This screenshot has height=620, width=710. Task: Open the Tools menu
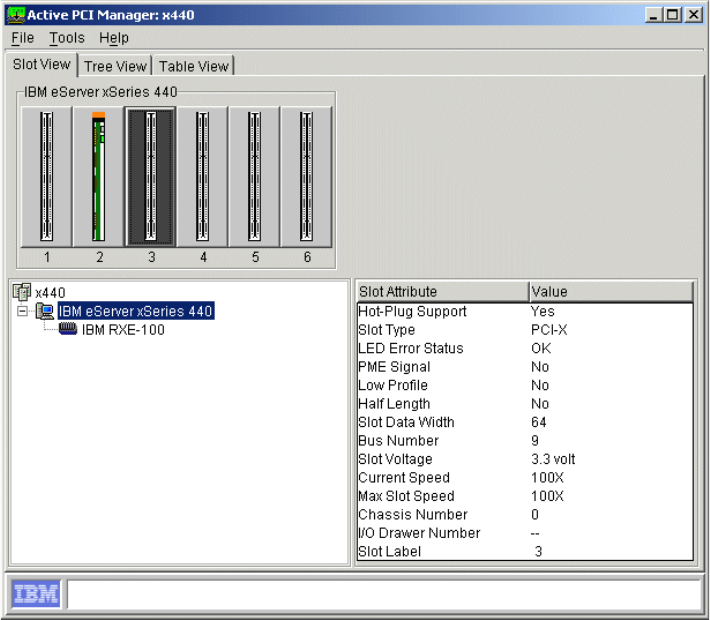67,38
